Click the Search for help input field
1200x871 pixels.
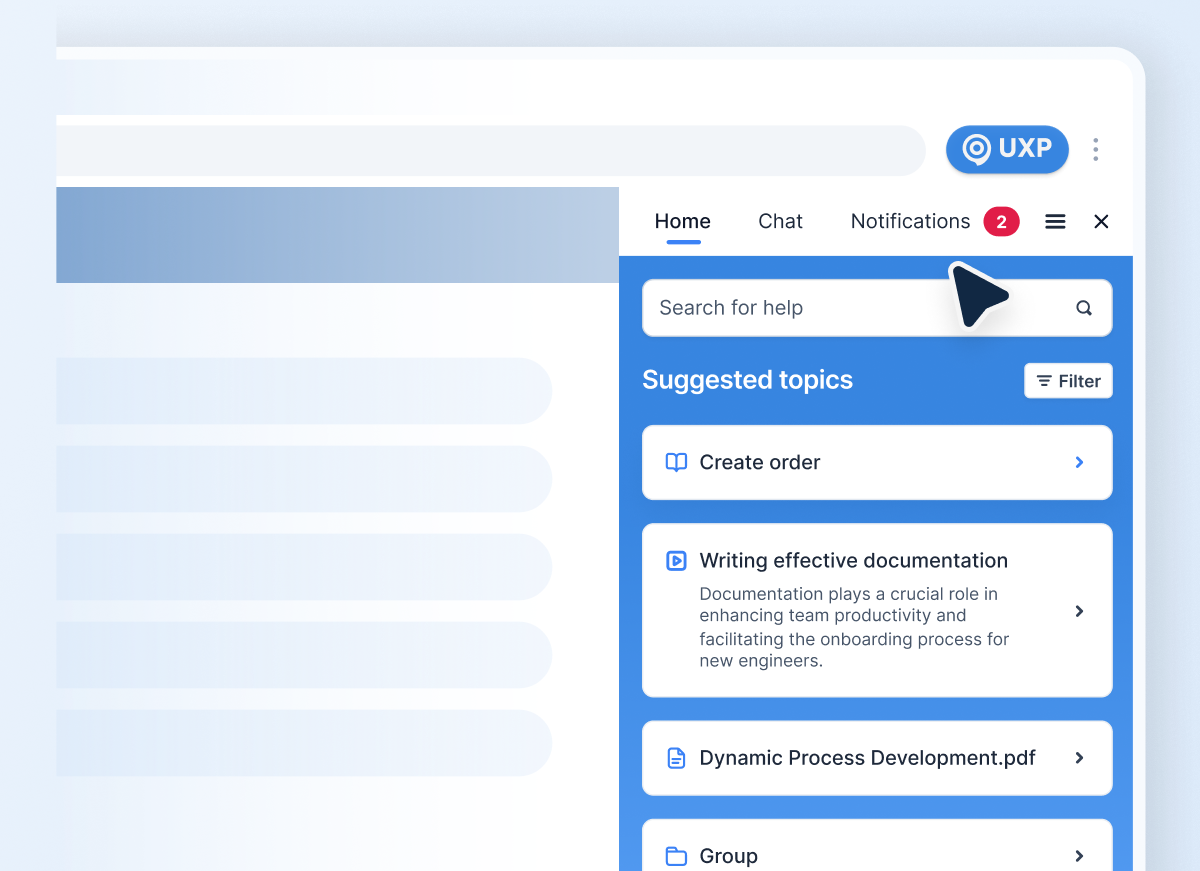pyautogui.click(x=800, y=308)
